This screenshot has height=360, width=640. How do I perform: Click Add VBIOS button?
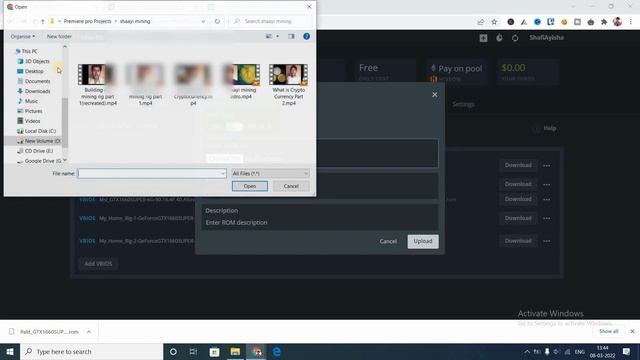[98, 264]
